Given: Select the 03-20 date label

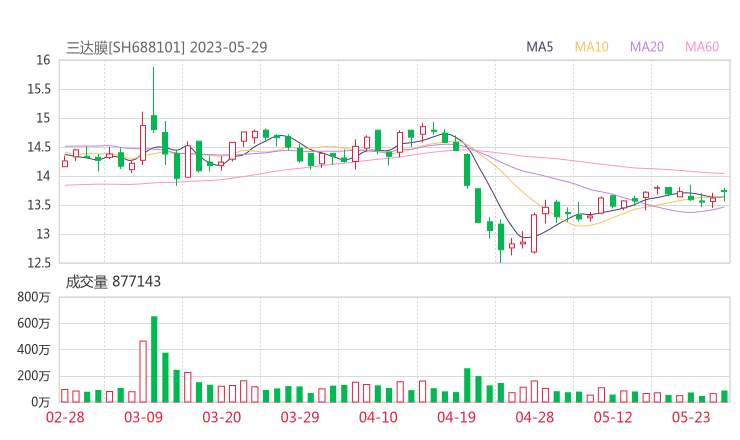Looking at the screenshot, I should click(x=222, y=417).
